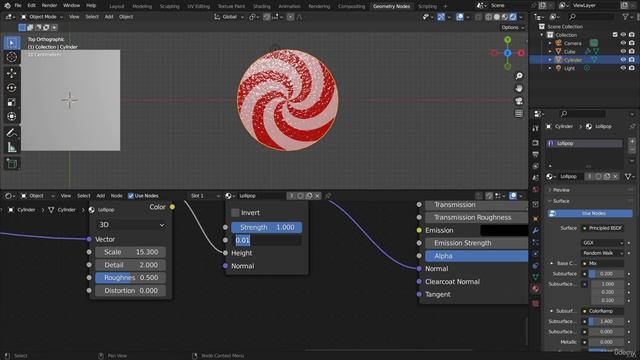Hide the Cube in viewport
This screenshot has width=640, height=360.
[x=623, y=51]
